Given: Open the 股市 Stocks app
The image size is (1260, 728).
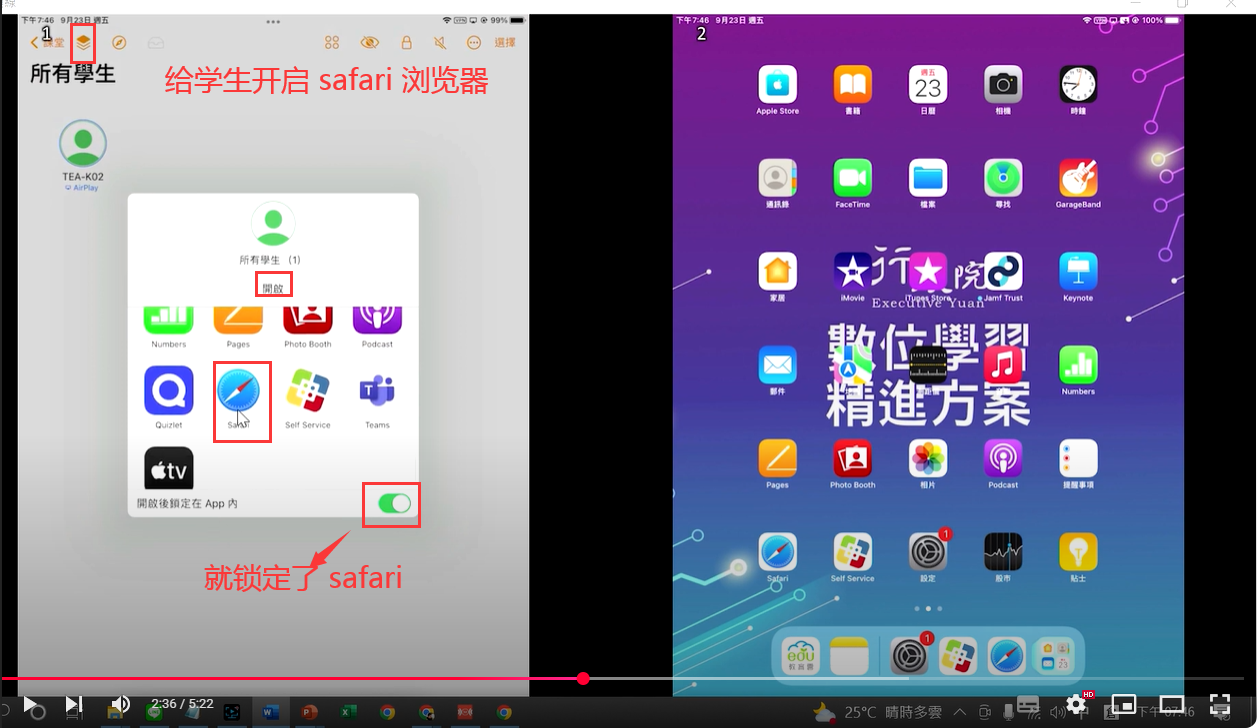Looking at the screenshot, I should point(1003,552).
